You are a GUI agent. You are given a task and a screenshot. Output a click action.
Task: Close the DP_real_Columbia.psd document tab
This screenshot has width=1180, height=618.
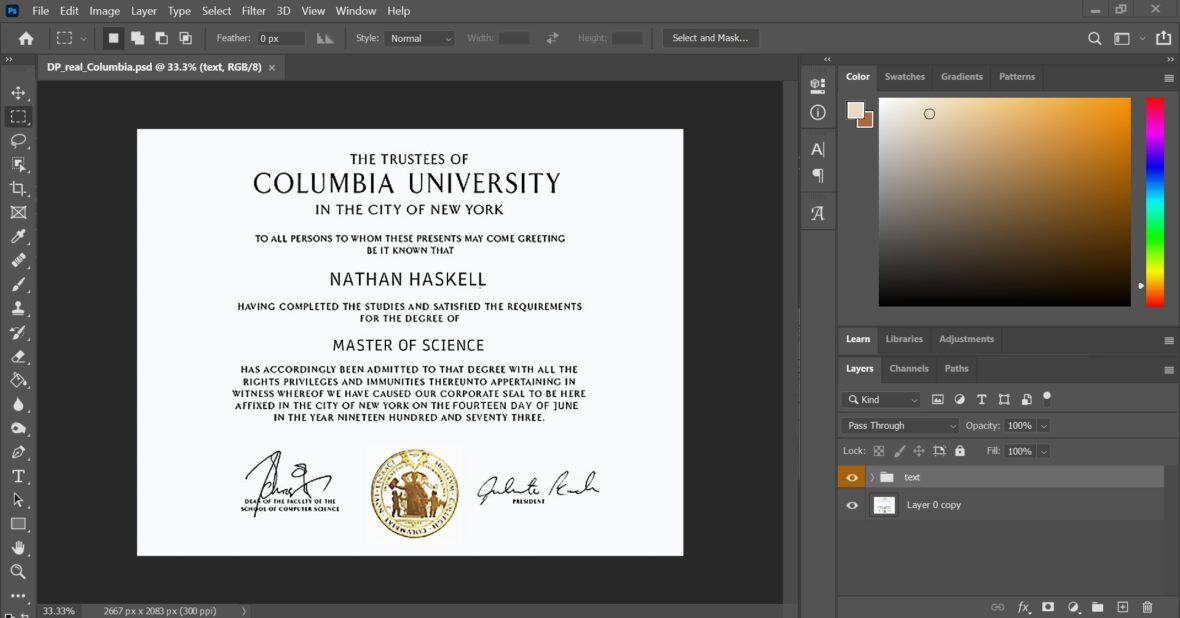coord(272,68)
